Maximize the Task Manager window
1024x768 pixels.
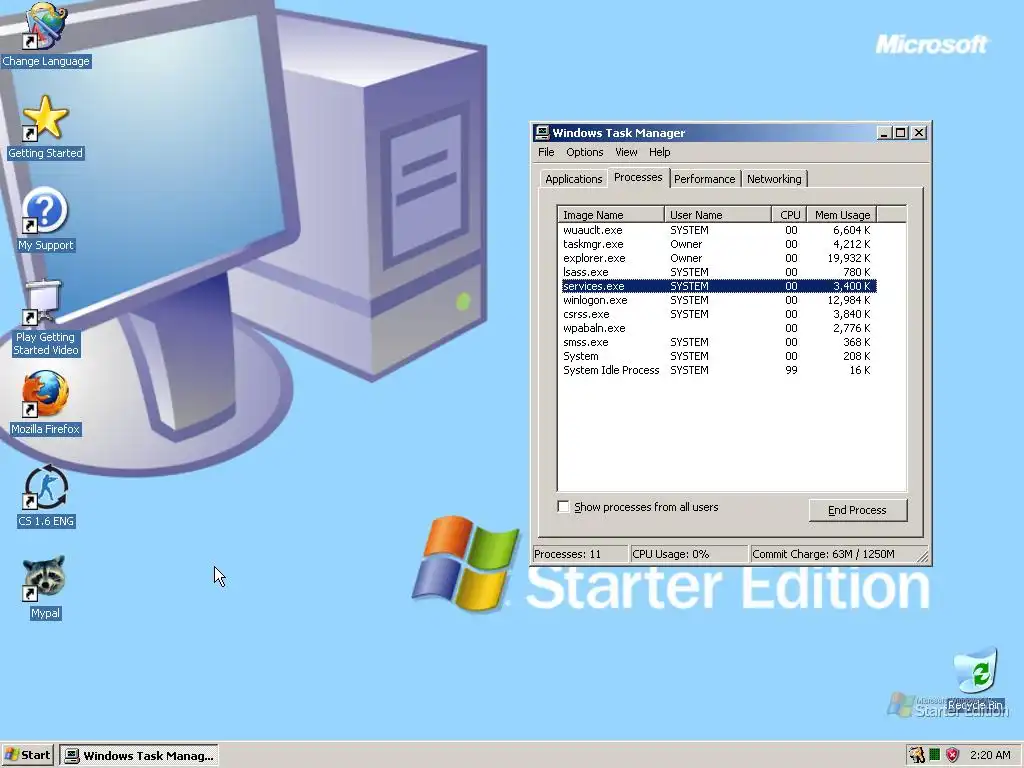(901, 133)
